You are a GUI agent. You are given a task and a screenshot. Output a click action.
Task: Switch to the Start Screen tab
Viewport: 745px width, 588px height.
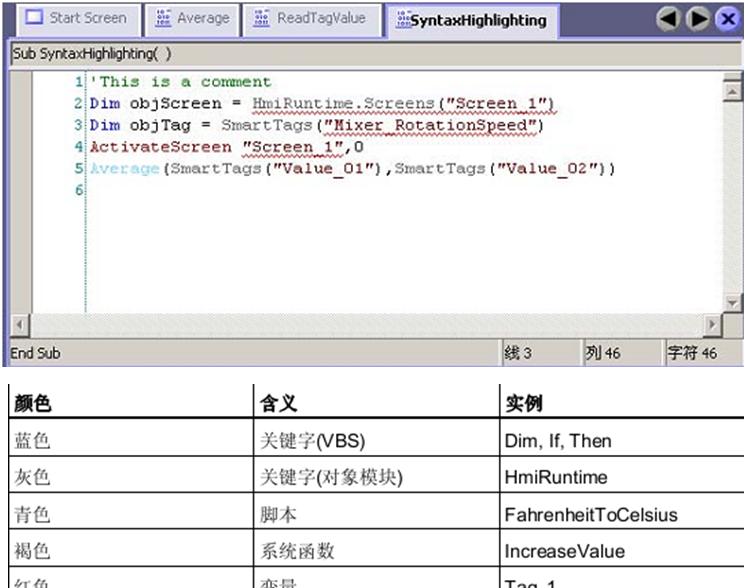[77, 19]
